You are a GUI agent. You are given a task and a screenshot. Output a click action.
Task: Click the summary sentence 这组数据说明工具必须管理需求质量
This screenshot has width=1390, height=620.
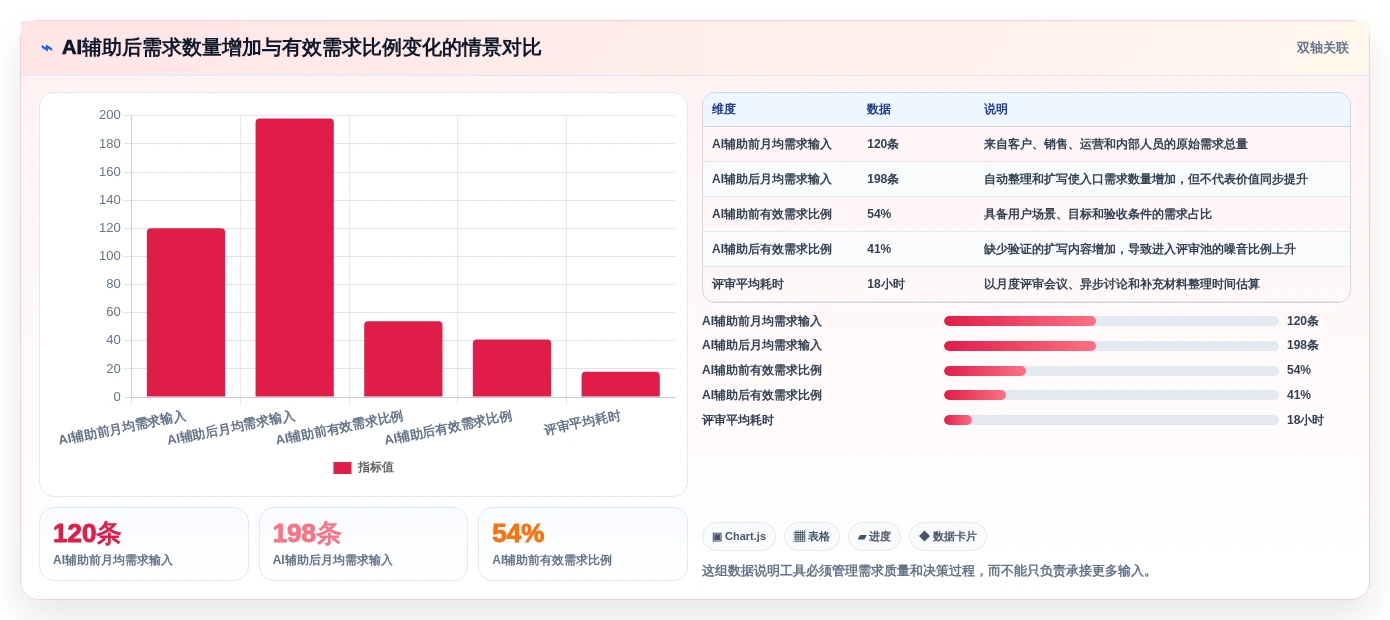tap(928, 571)
